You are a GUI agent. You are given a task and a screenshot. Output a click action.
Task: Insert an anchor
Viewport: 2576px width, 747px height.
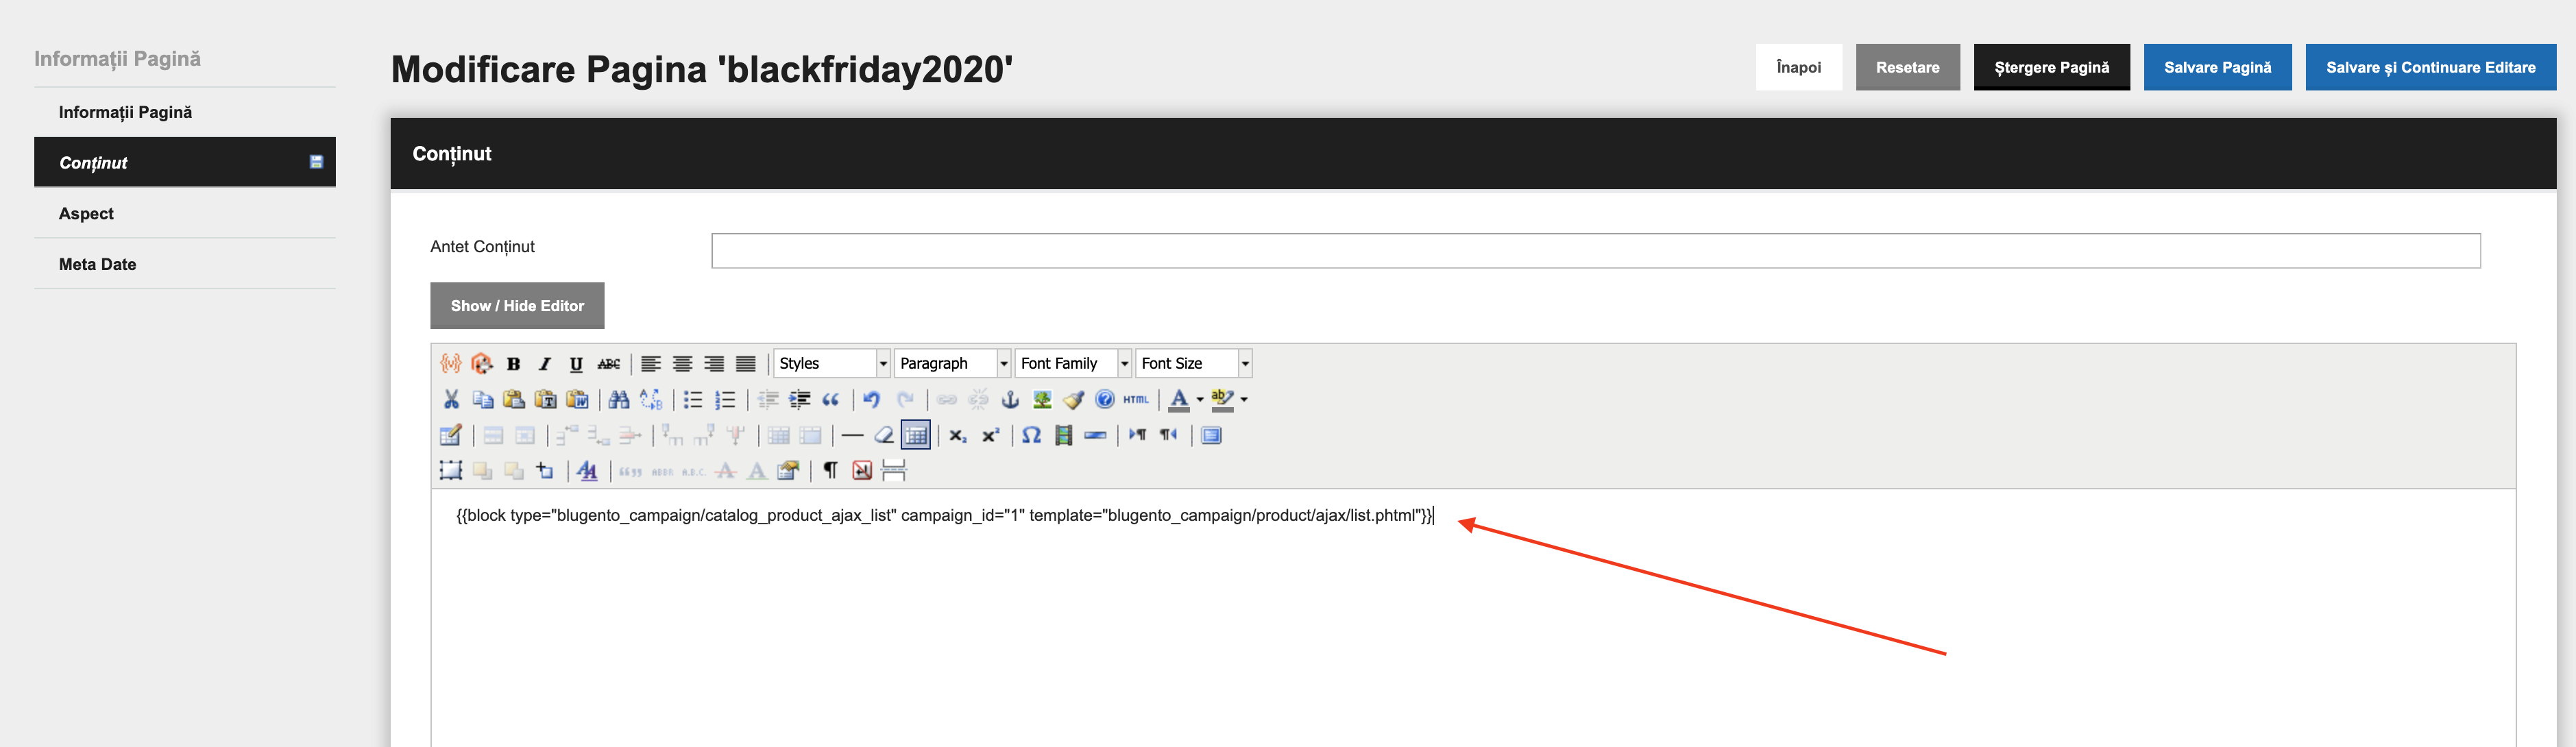pyautogui.click(x=1010, y=399)
